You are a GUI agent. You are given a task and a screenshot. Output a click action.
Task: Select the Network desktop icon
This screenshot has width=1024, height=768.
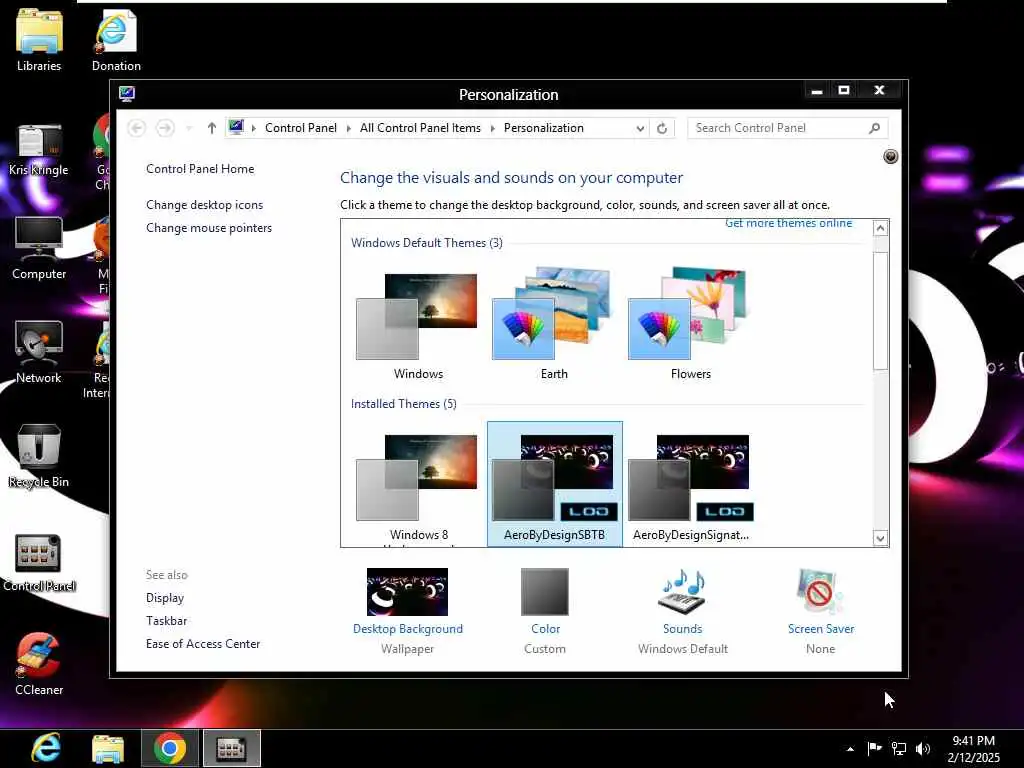pyautogui.click(x=39, y=353)
